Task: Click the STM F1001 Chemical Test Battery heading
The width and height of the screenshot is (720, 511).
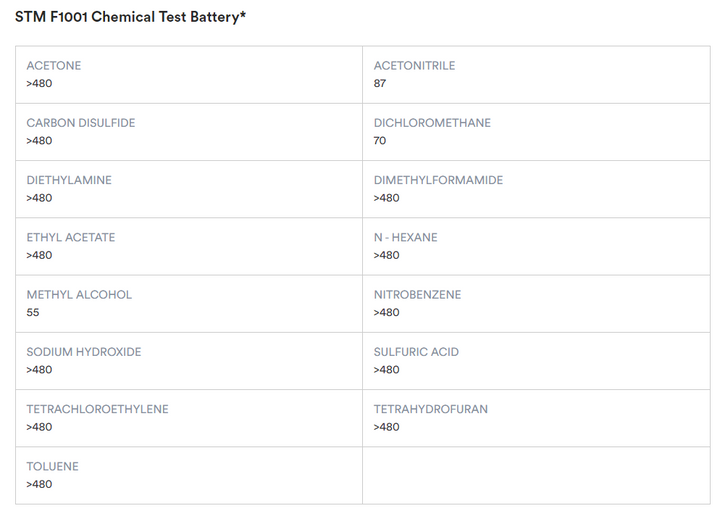Action: pos(130,17)
